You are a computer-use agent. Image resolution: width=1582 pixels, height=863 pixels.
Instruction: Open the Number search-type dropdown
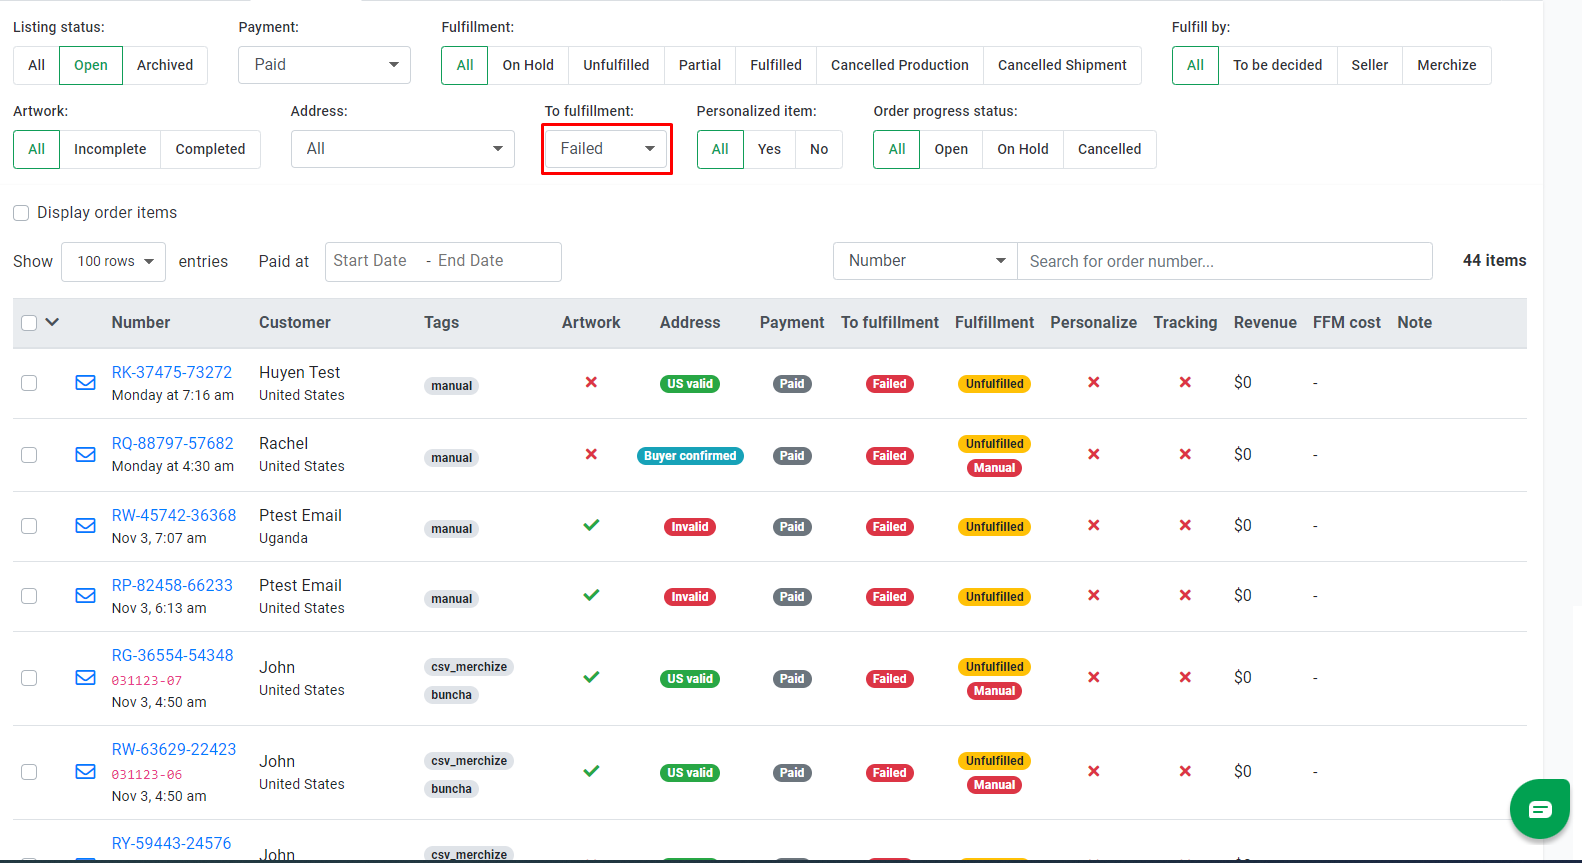pyautogui.click(x=925, y=261)
